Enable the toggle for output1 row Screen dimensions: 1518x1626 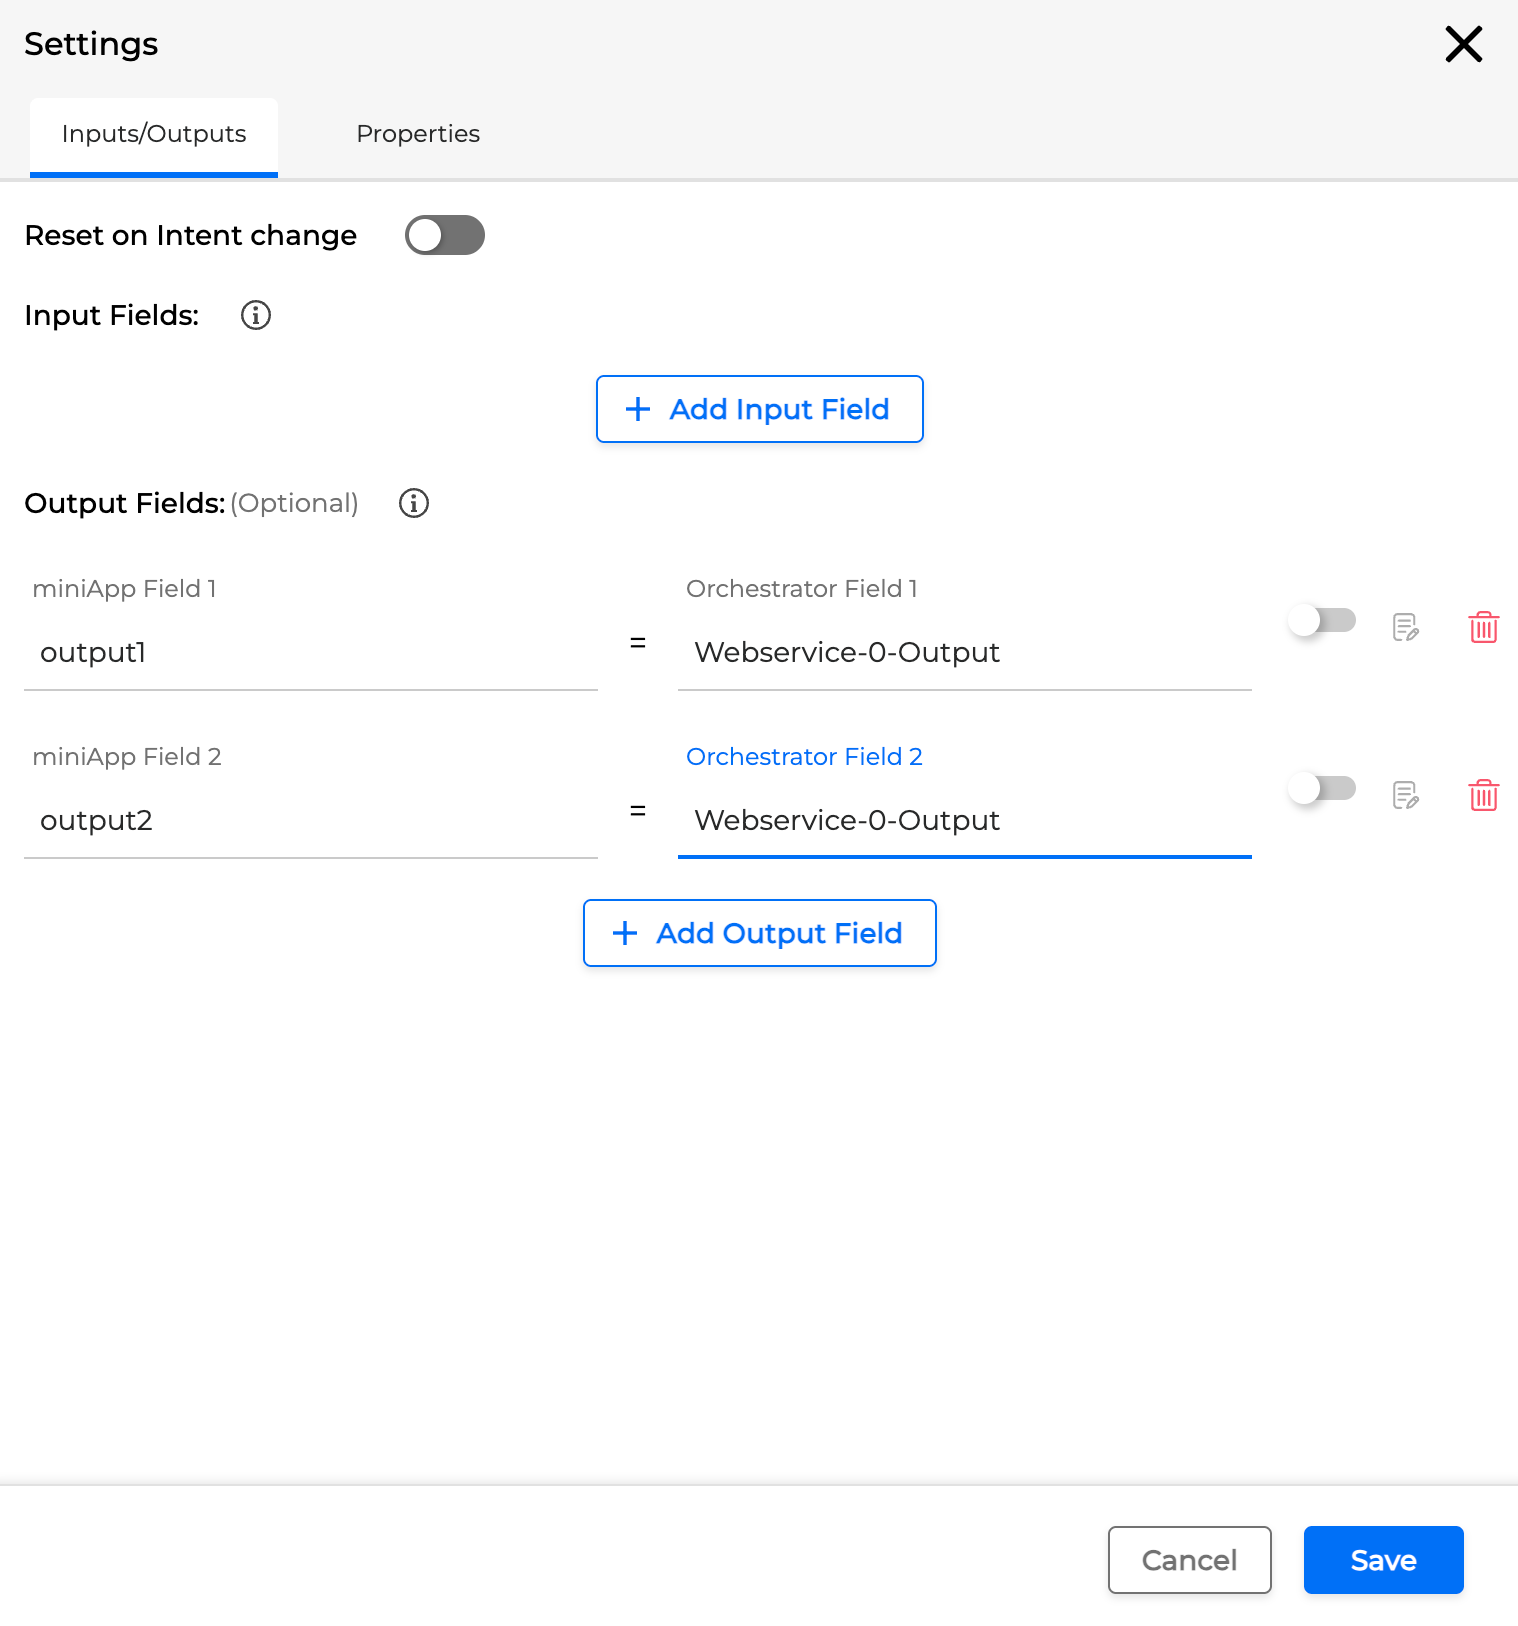(x=1321, y=620)
